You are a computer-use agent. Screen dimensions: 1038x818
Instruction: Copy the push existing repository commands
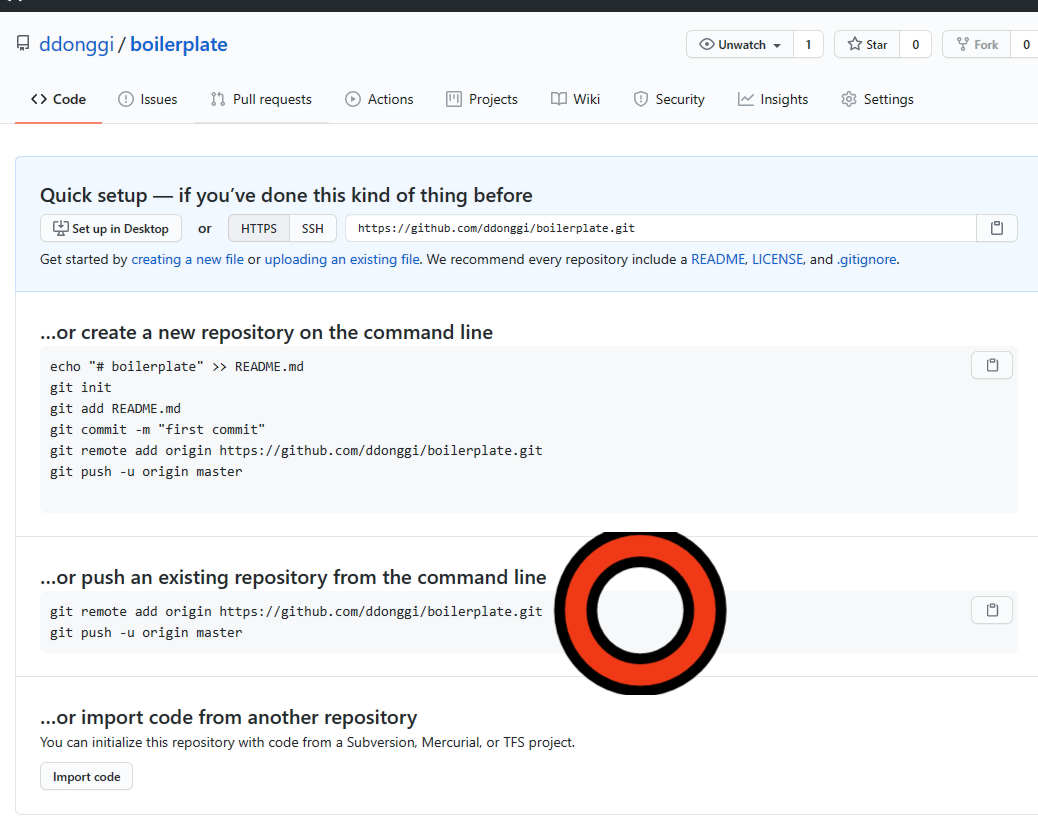point(992,610)
